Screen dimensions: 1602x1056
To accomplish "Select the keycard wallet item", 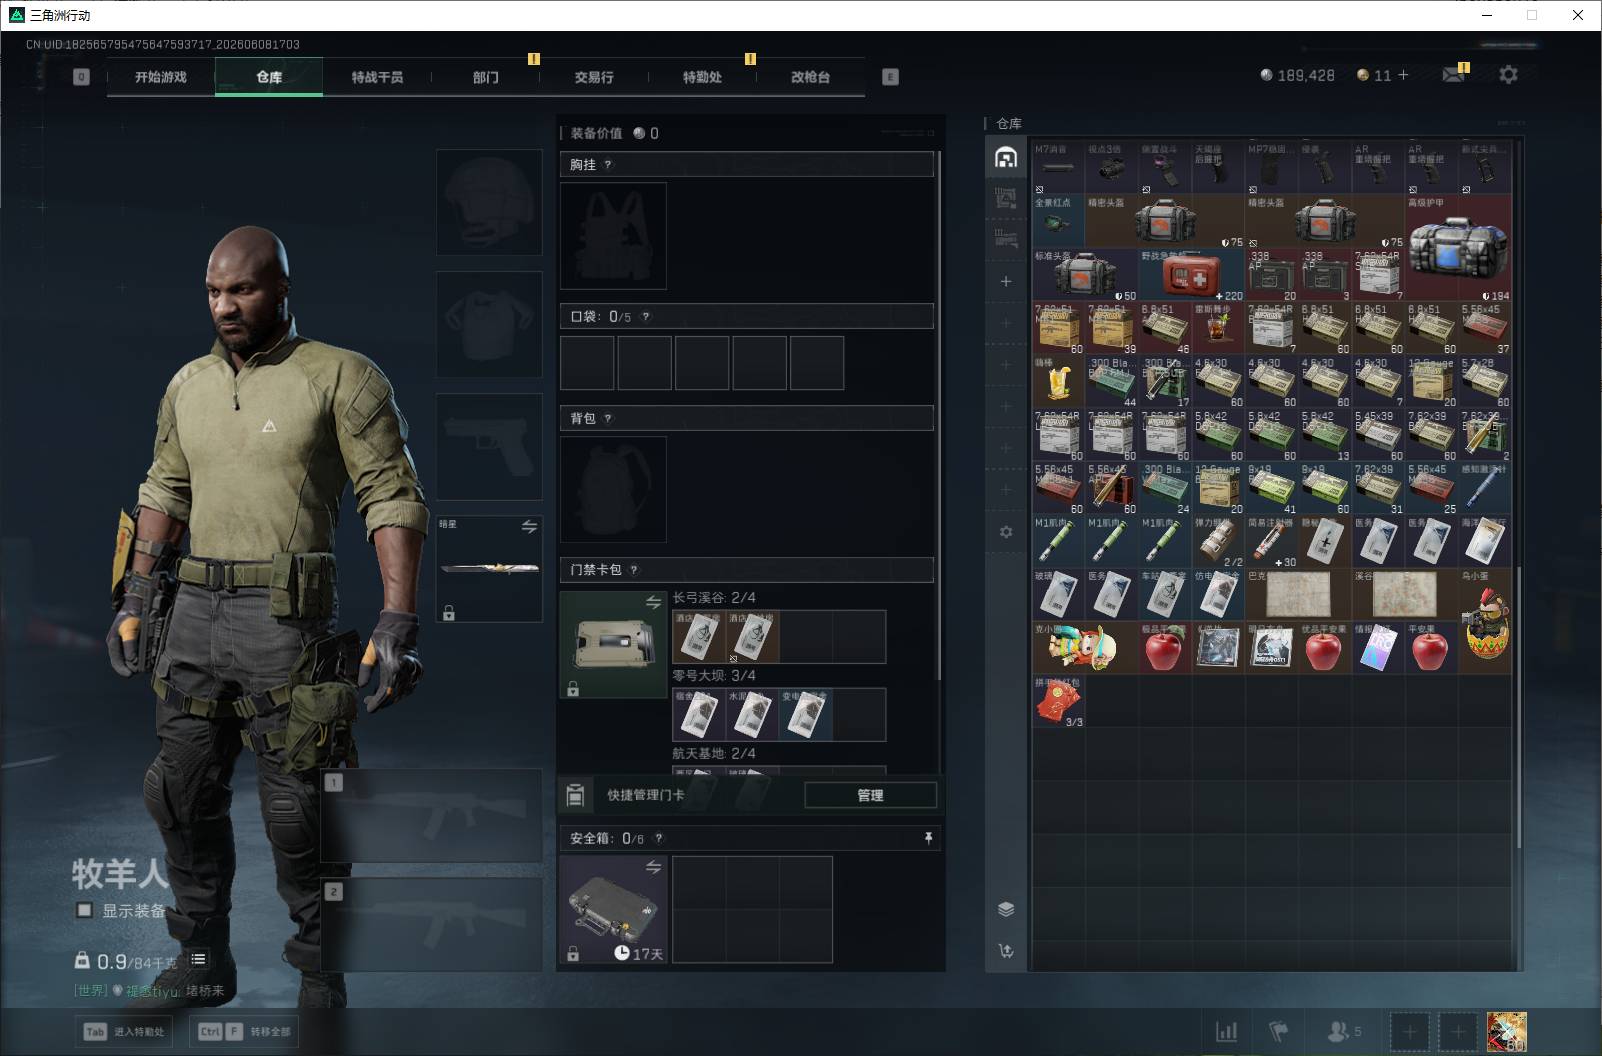I will point(613,644).
